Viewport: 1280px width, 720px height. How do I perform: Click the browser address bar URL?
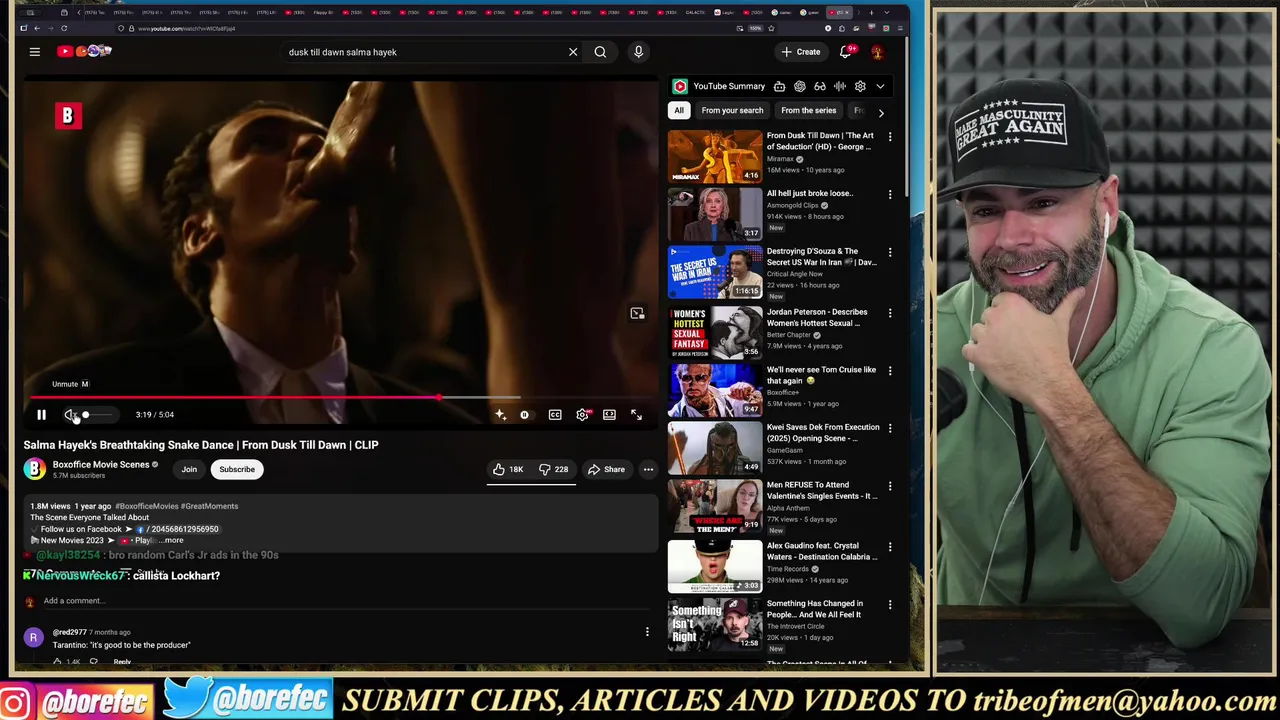pyautogui.click(x=187, y=28)
